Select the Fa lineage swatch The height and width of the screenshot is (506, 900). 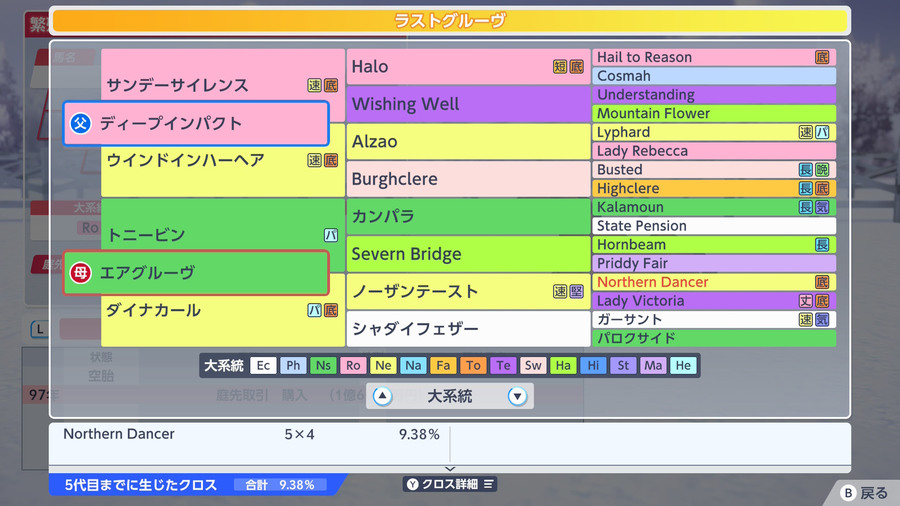point(443,365)
